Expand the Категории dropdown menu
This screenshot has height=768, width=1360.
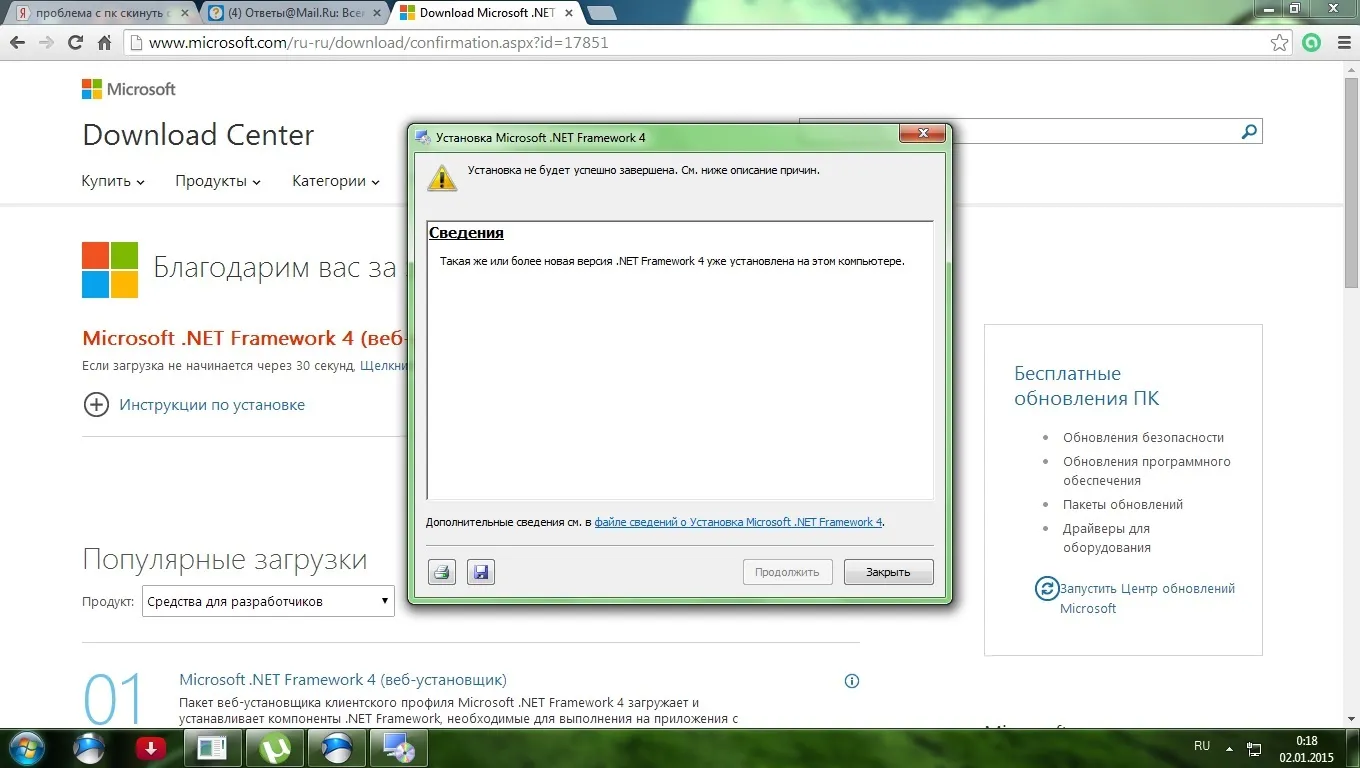click(335, 181)
